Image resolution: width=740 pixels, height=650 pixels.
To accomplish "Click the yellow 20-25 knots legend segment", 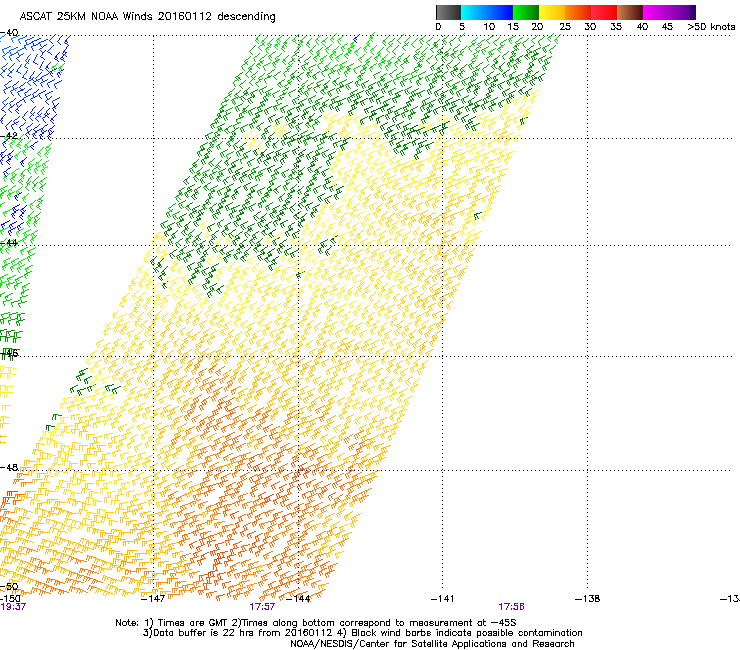I will pyautogui.click(x=552, y=12).
